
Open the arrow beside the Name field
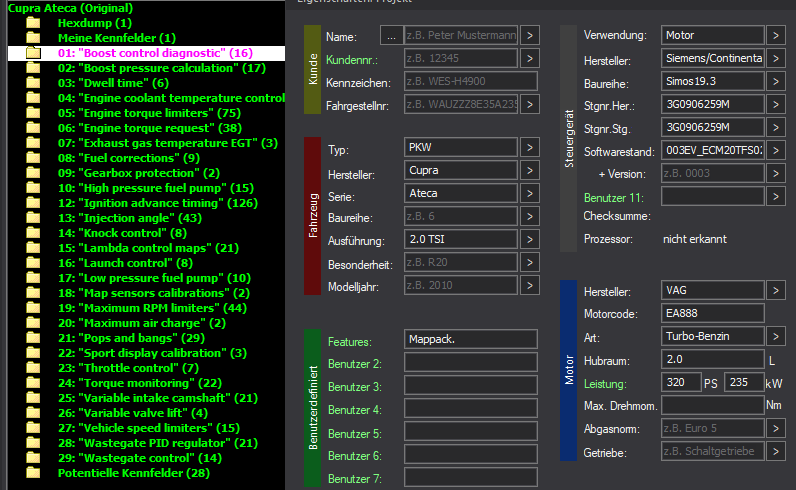(529, 36)
